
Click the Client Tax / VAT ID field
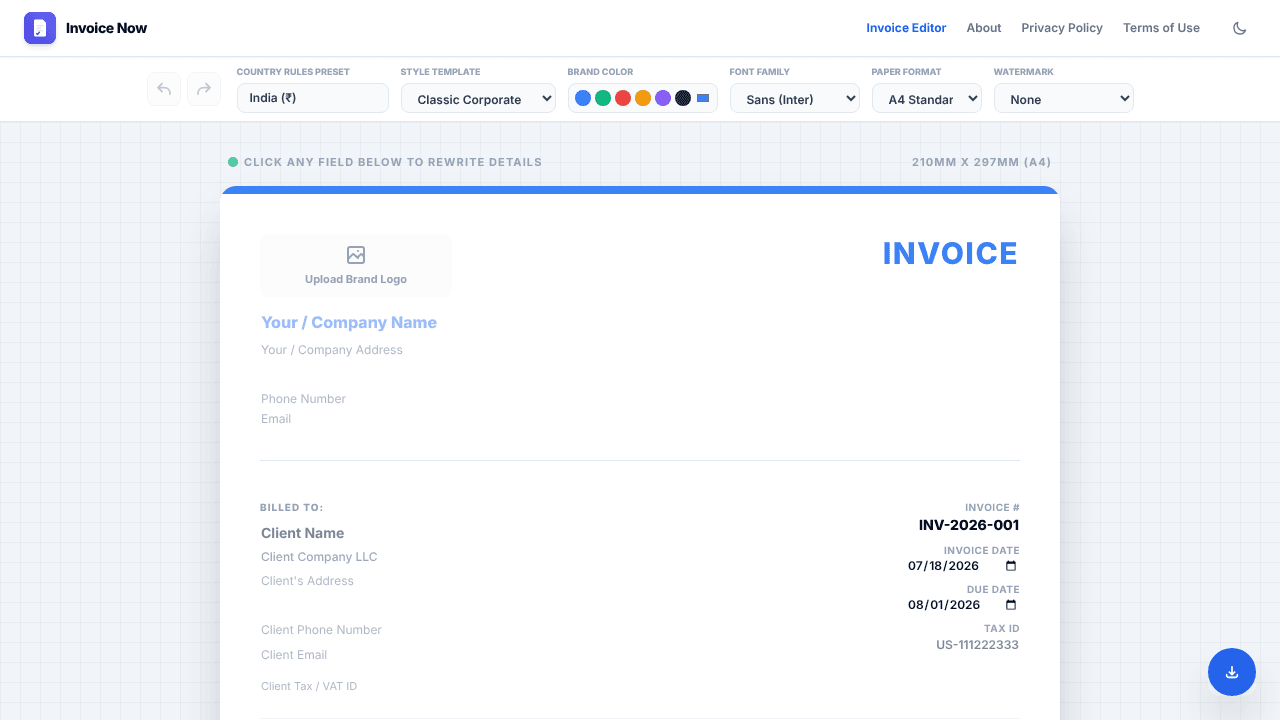coord(309,686)
